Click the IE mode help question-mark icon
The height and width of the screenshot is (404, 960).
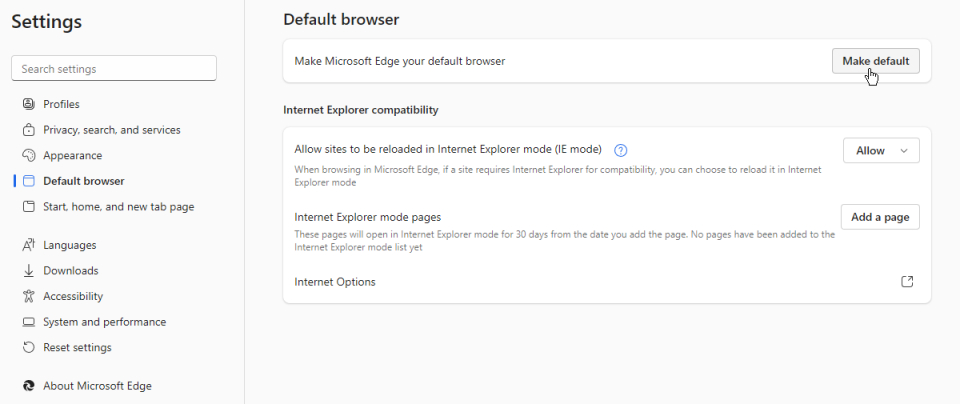620,151
